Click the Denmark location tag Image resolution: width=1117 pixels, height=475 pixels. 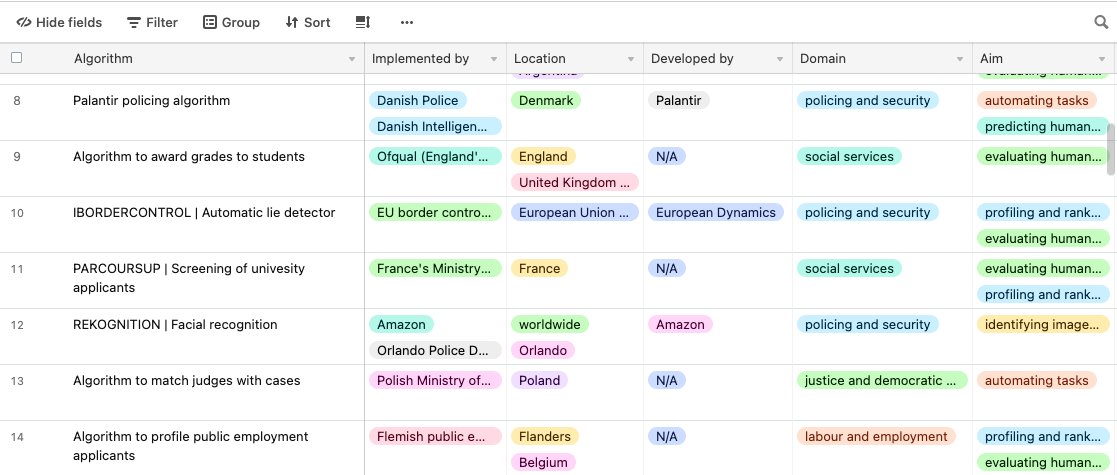(x=546, y=100)
